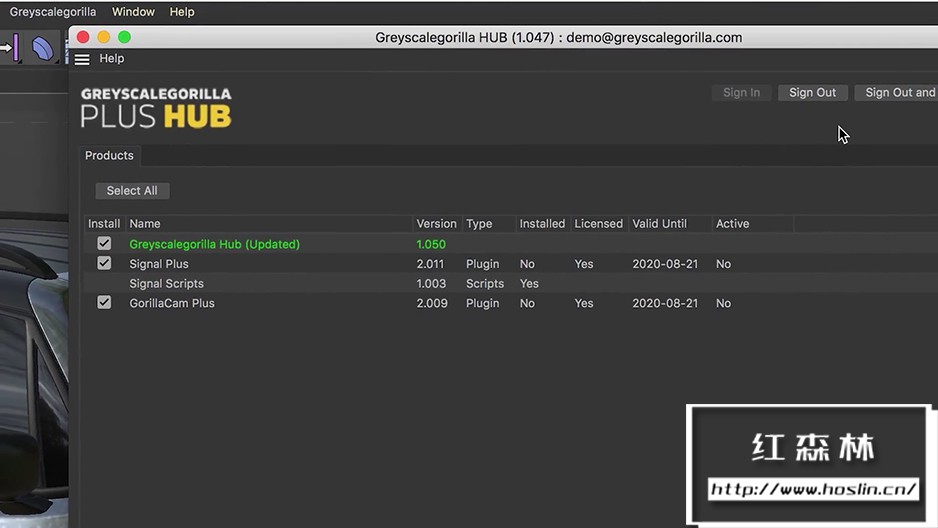Maximize HUB window with green button

124,37
